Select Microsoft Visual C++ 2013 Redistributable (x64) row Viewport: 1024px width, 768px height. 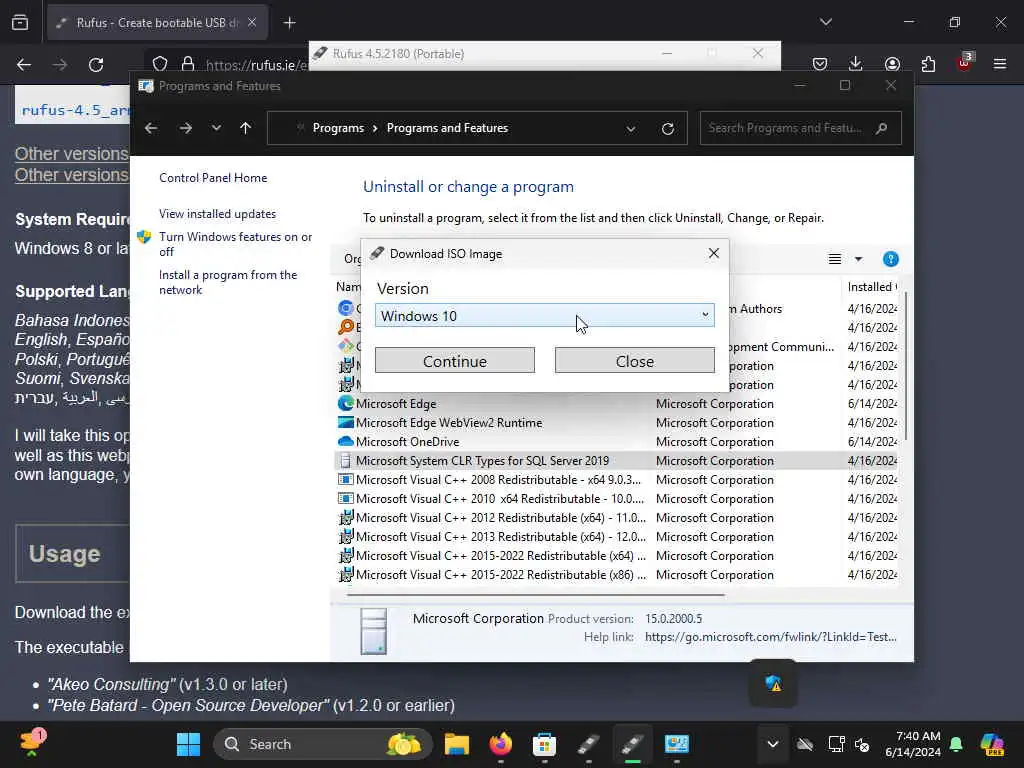pos(616,536)
